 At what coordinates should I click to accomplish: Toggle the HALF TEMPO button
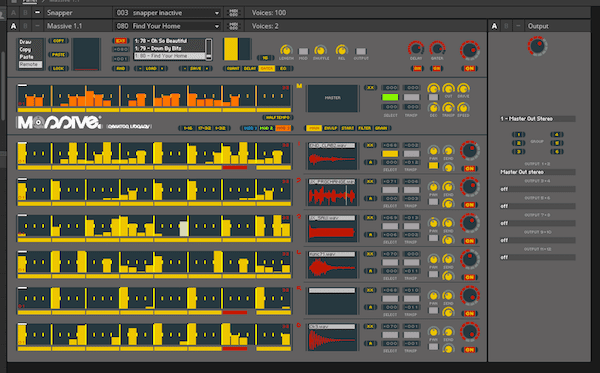click(x=278, y=117)
